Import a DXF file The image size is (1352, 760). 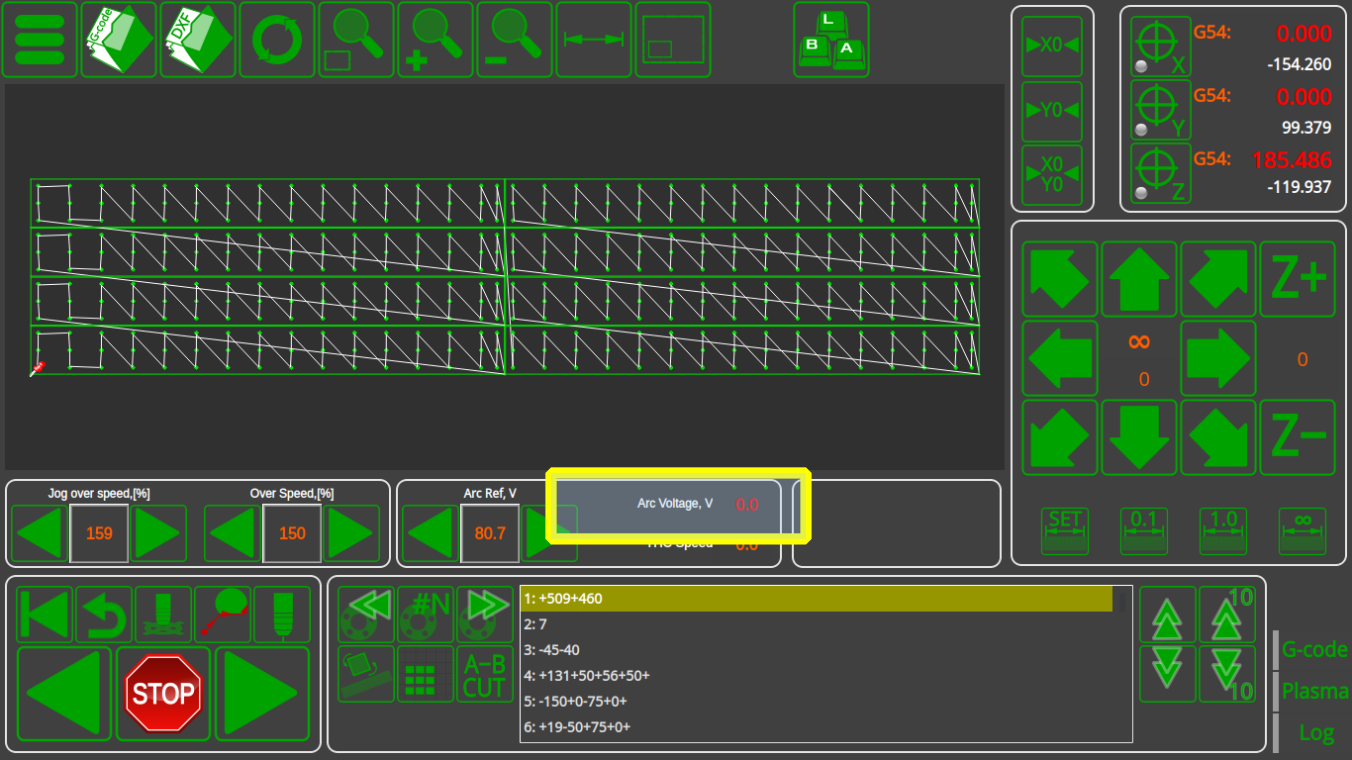(x=197, y=40)
